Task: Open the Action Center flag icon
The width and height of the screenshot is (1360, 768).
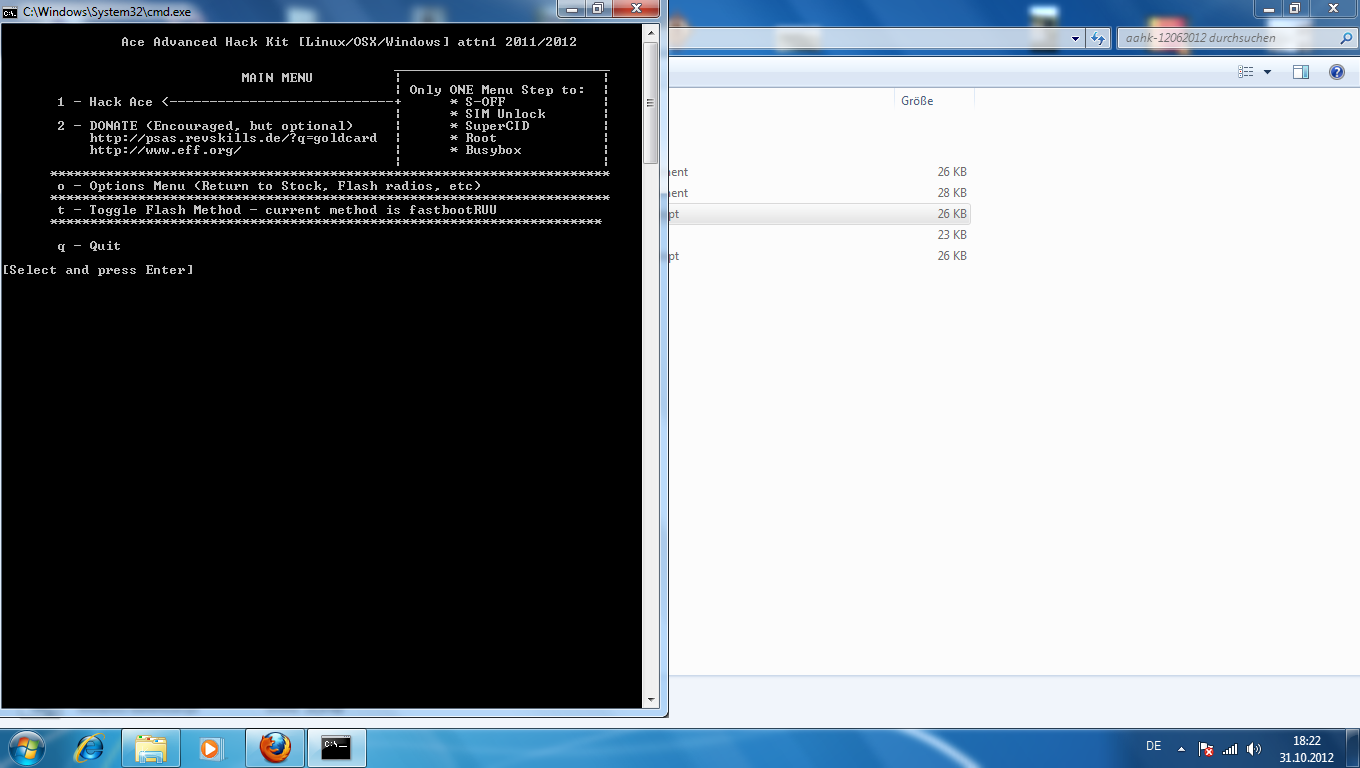Action: (1207, 749)
